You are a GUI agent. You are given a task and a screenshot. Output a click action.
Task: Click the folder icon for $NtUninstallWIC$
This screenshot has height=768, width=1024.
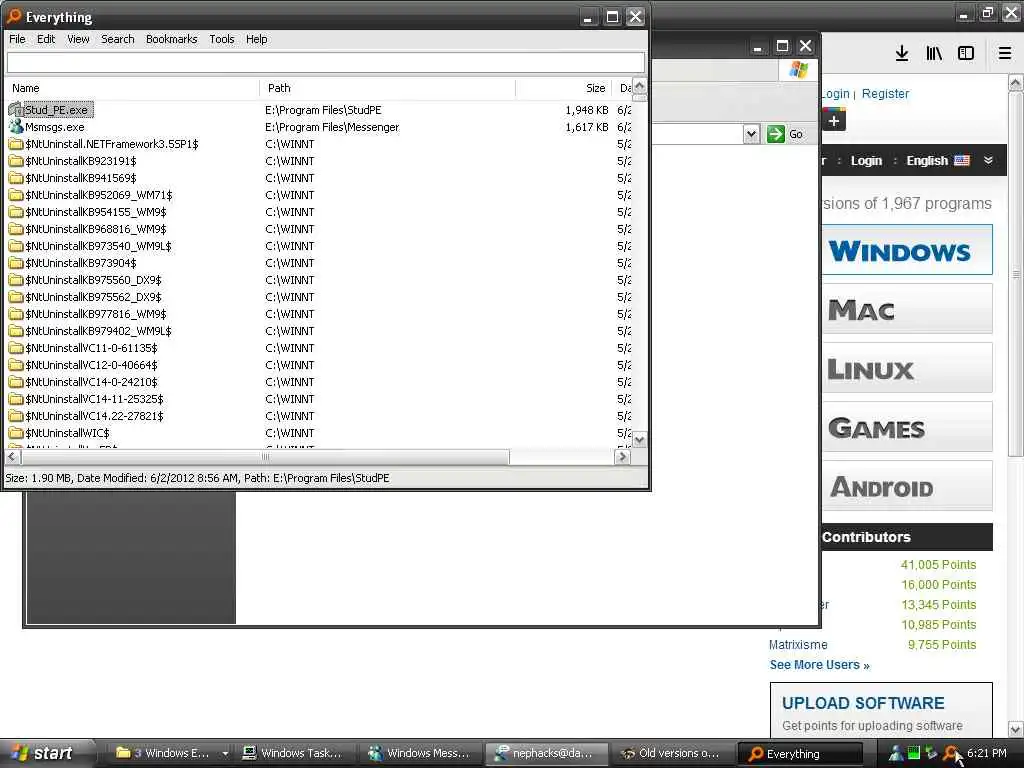pos(16,432)
